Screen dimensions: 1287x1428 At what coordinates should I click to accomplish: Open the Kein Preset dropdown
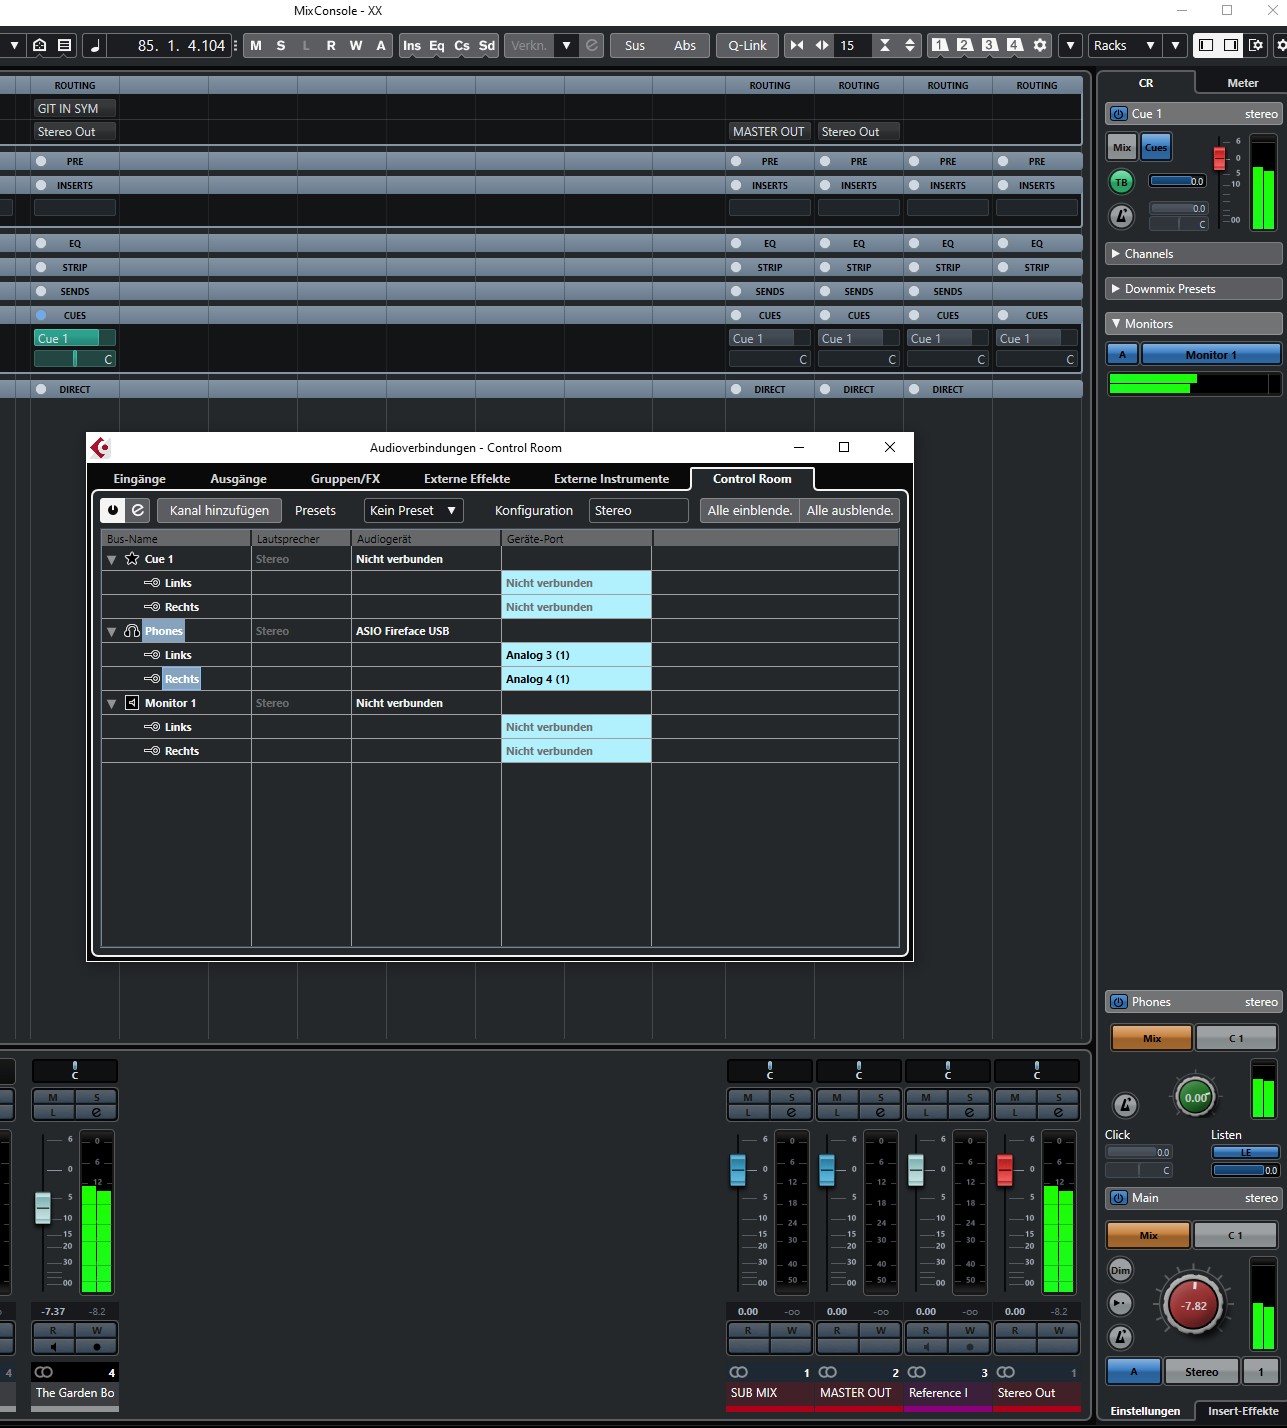[x=413, y=510]
